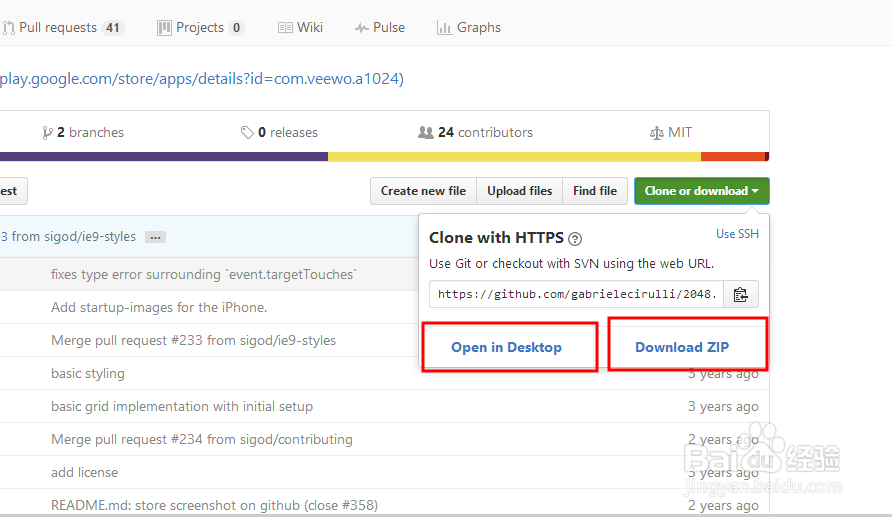Click Find file button
892x517 pixels.
(x=594, y=191)
